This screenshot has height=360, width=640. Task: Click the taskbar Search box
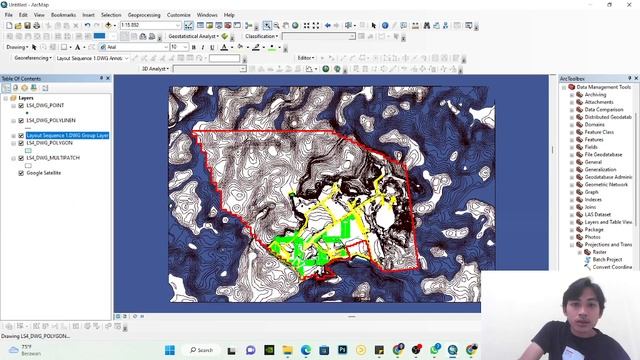pyautogui.click(x=201, y=350)
